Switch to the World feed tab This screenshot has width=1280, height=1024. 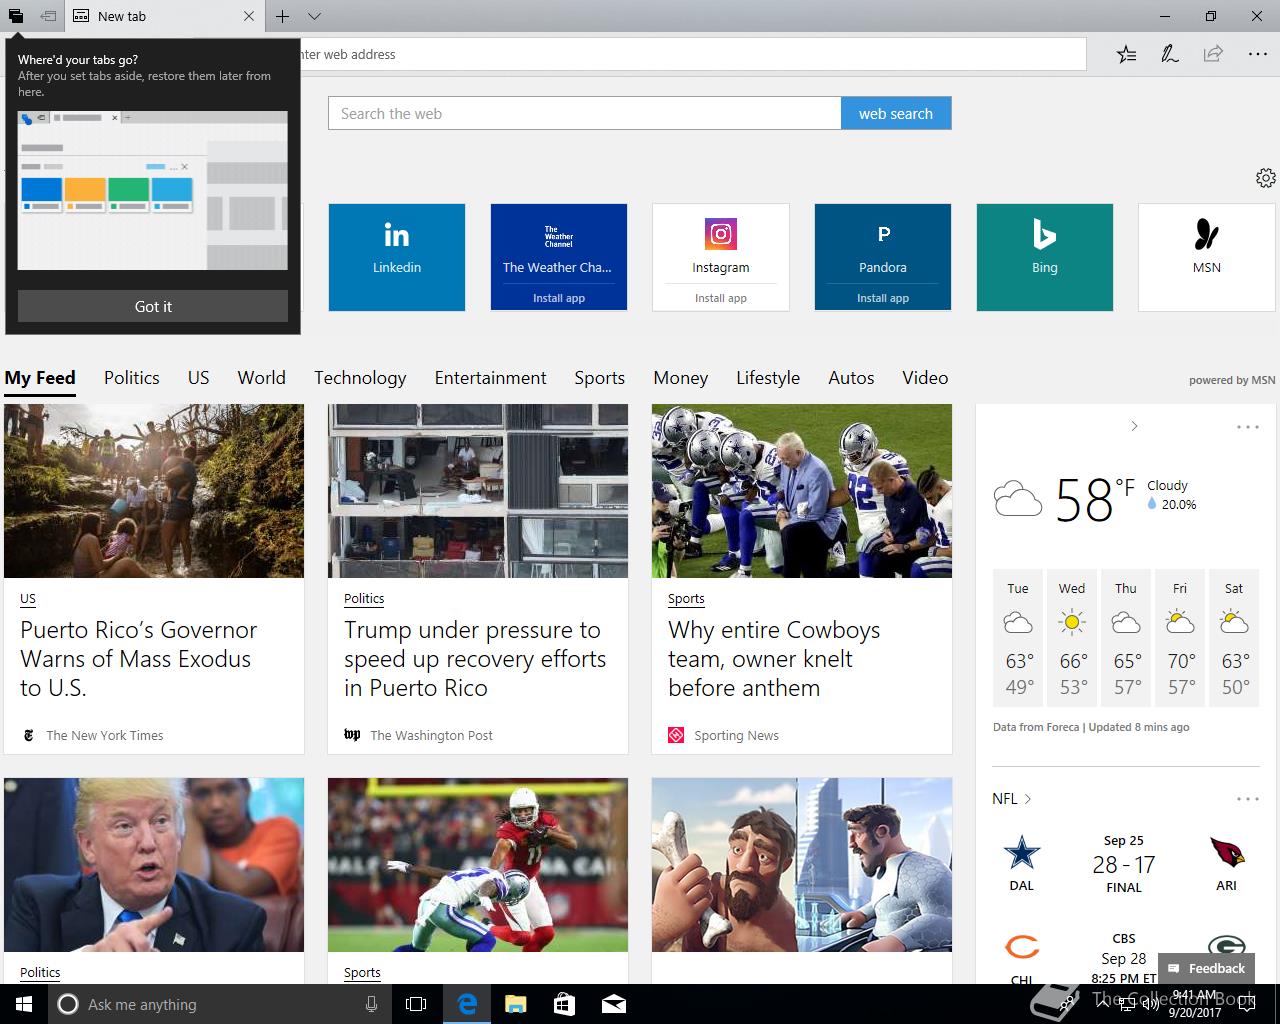pyautogui.click(x=262, y=378)
